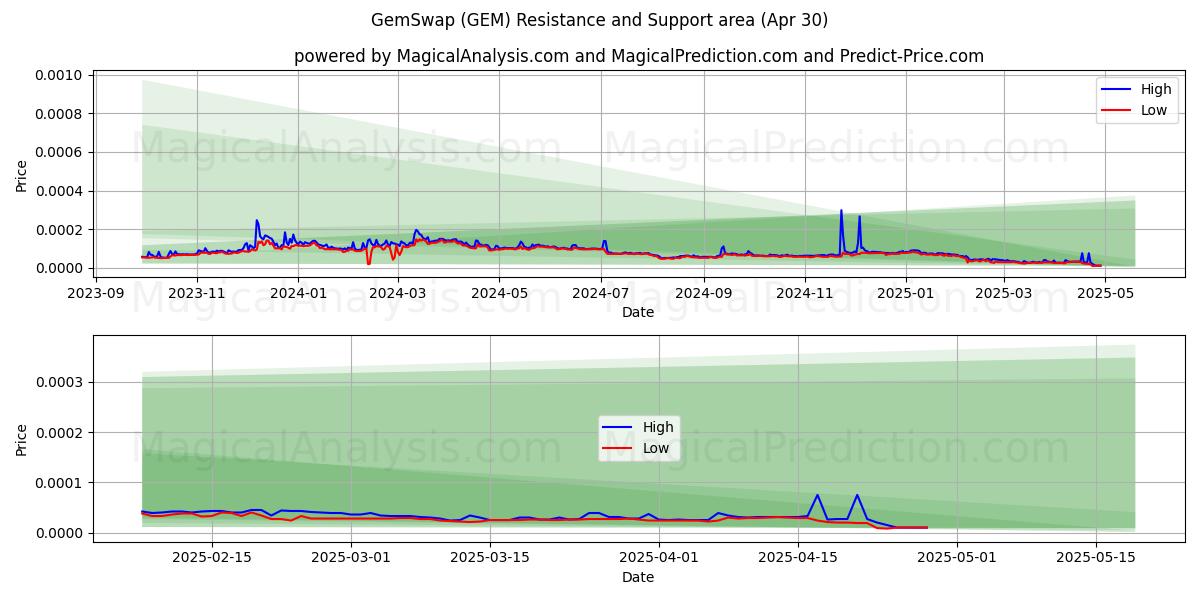The width and height of the screenshot is (1200, 600).
Task: Click the 2025-04-01 date label
Action: coord(659,558)
